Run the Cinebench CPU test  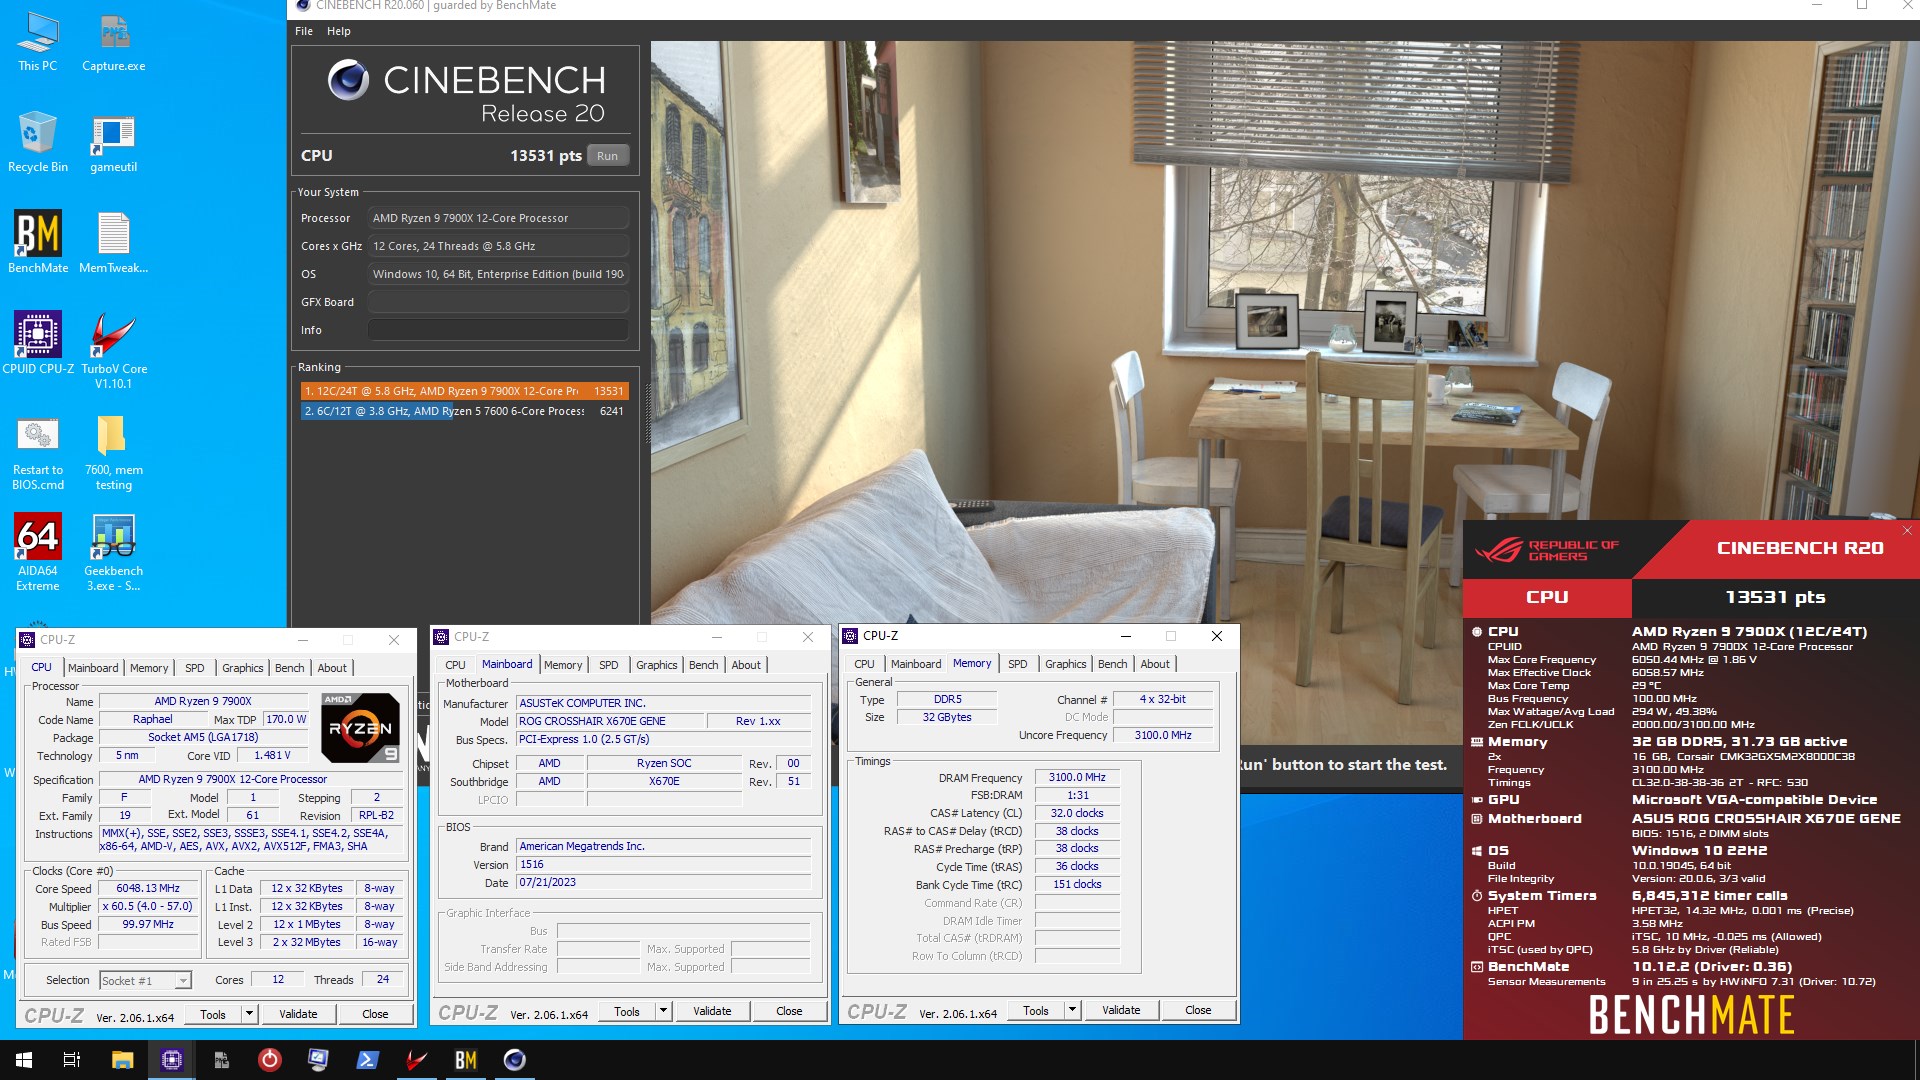[608, 156]
